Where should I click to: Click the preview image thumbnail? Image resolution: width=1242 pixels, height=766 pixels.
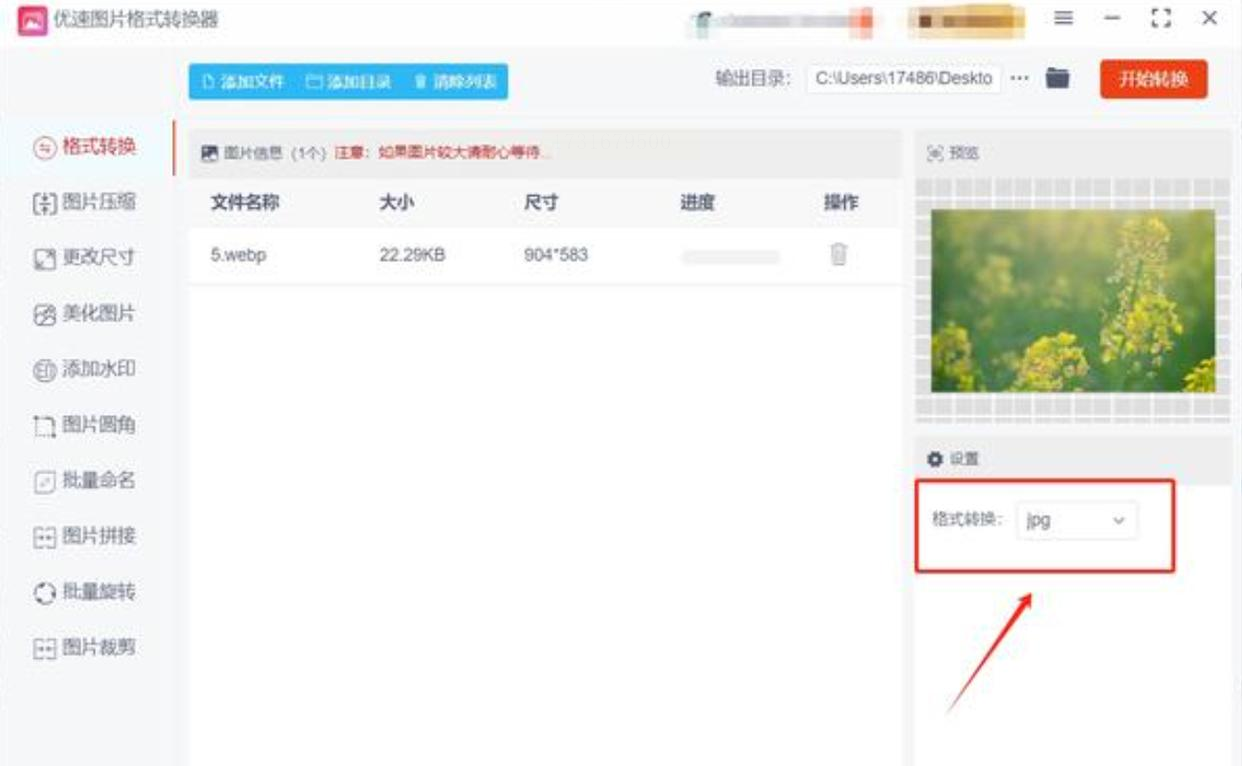(1073, 301)
